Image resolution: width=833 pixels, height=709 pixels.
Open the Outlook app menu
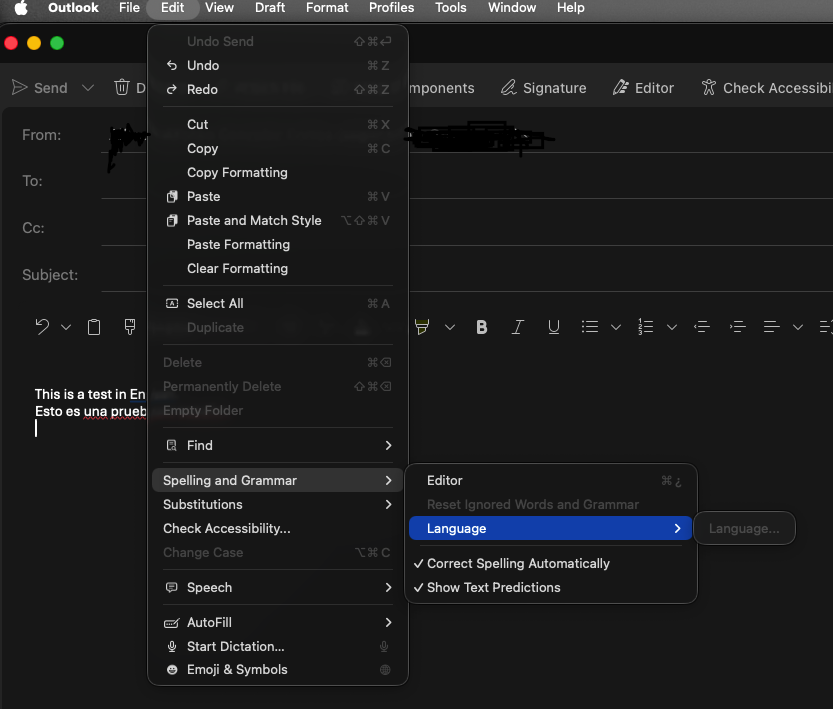tap(73, 8)
